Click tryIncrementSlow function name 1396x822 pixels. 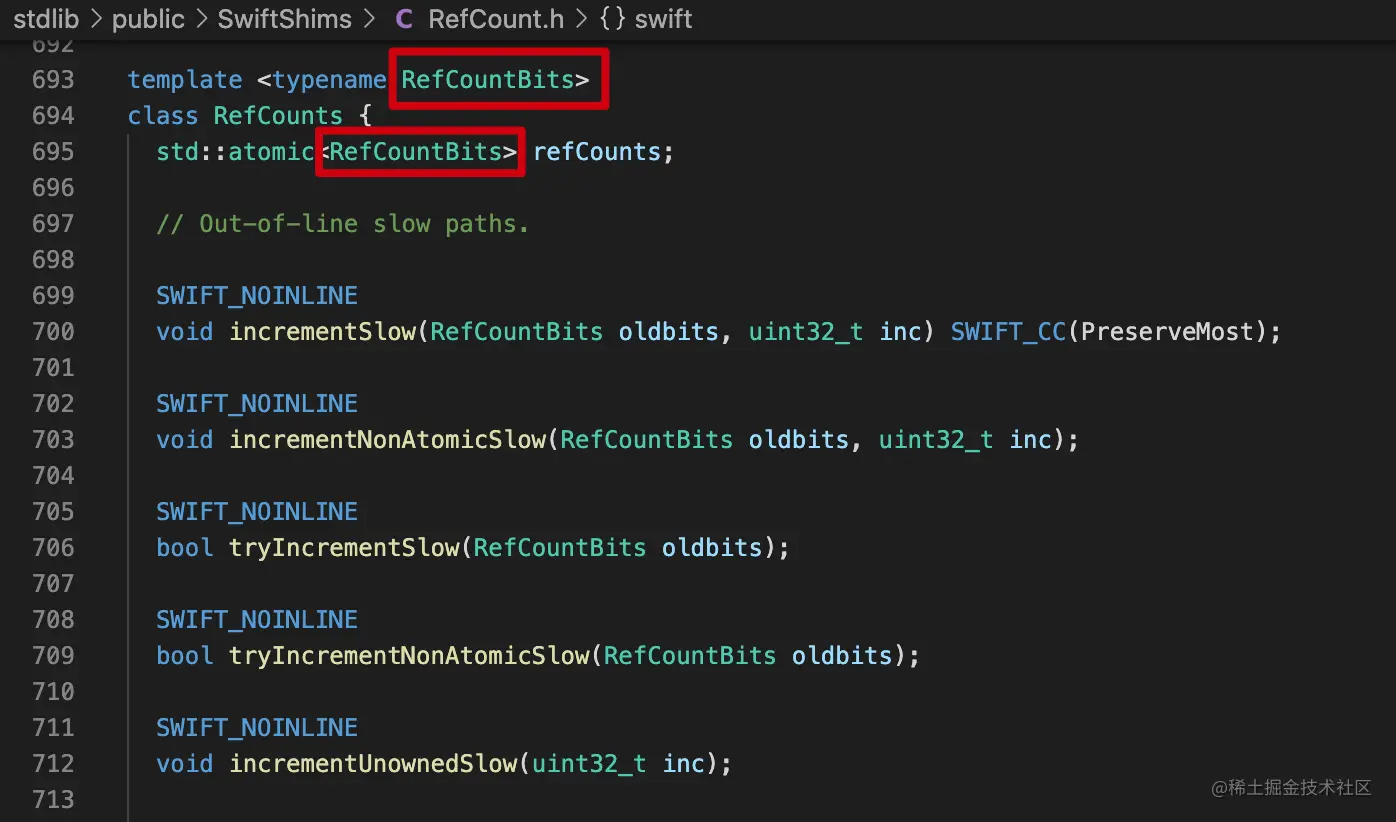tap(344, 548)
